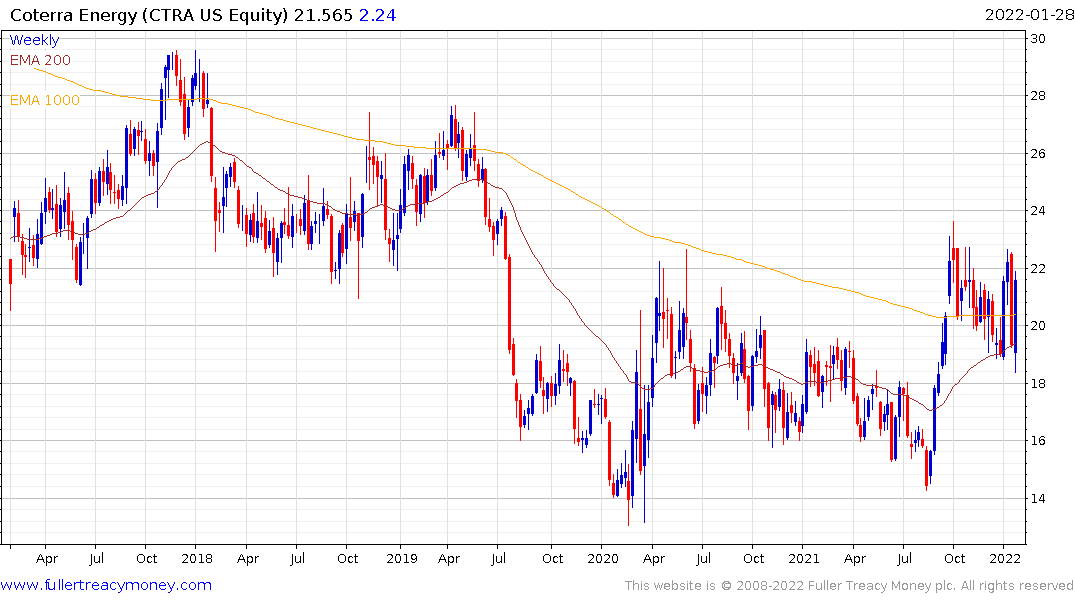Click the 16 price axis label
The height and width of the screenshot is (600, 1075).
tap(1038, 441)
